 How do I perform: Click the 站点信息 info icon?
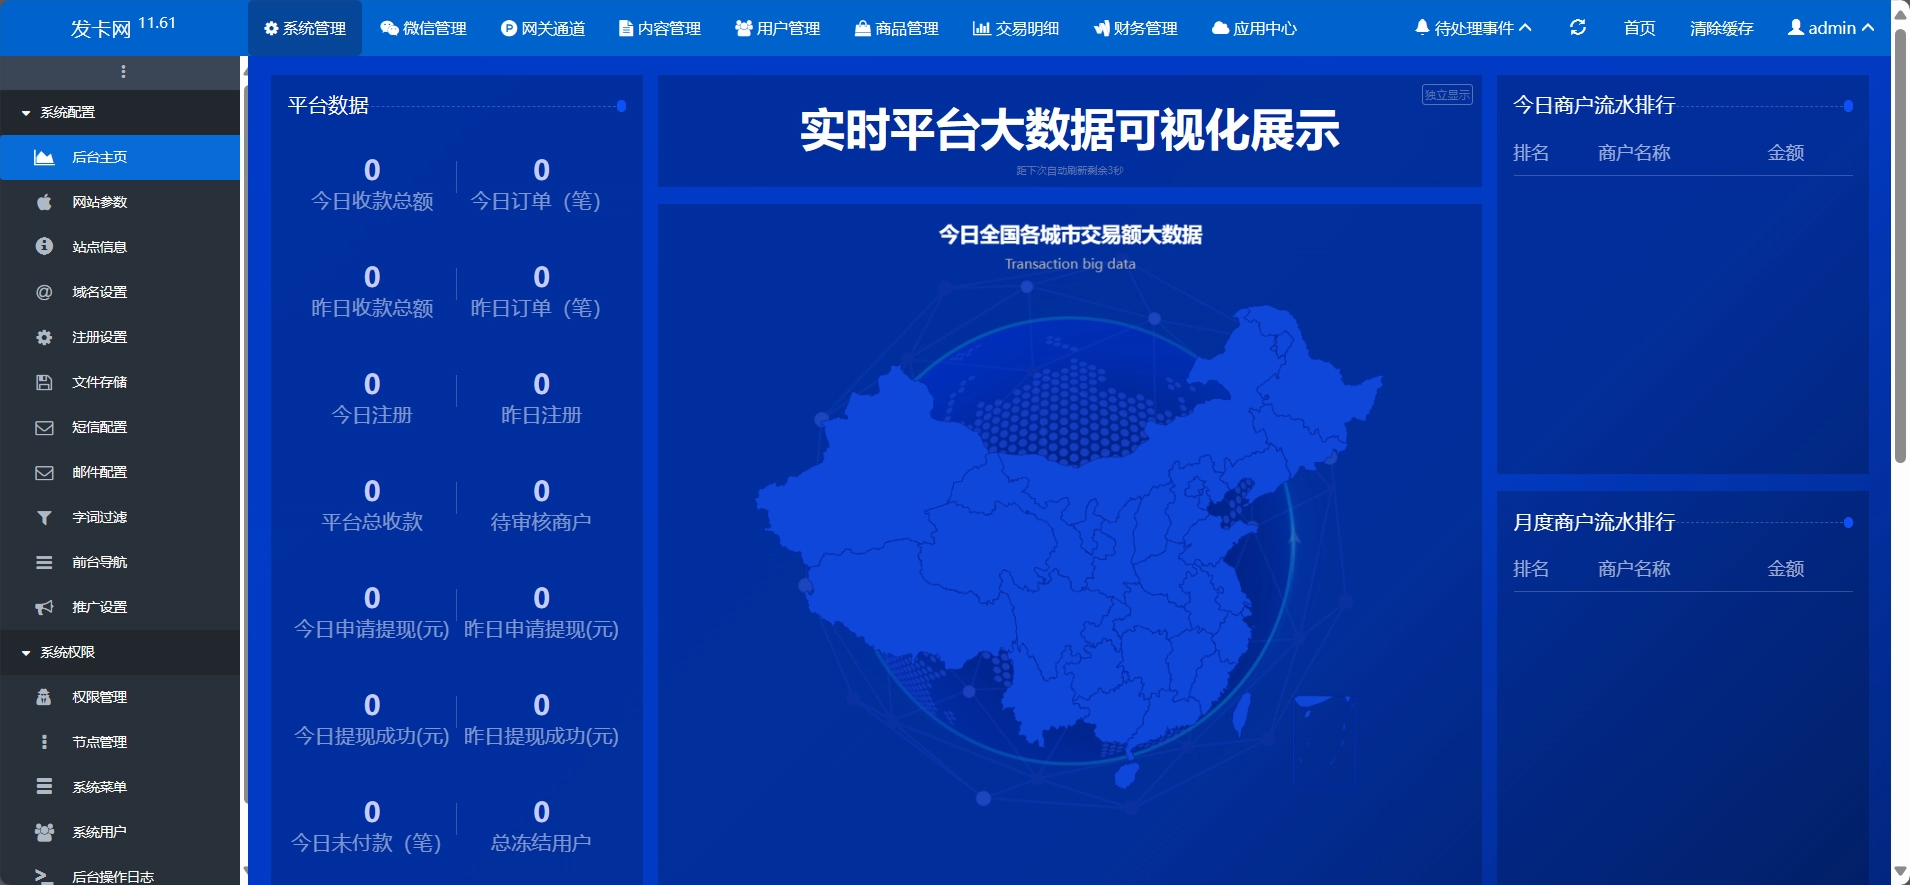(44, 246)
